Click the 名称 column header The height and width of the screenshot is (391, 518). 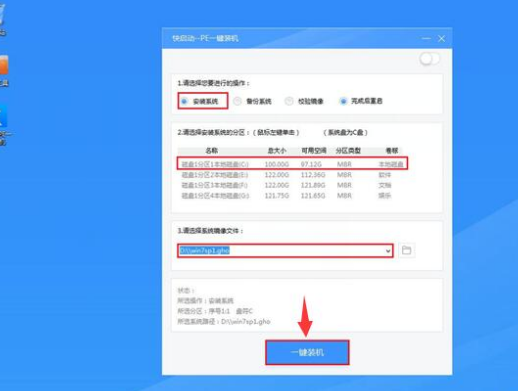click(212, 151)
